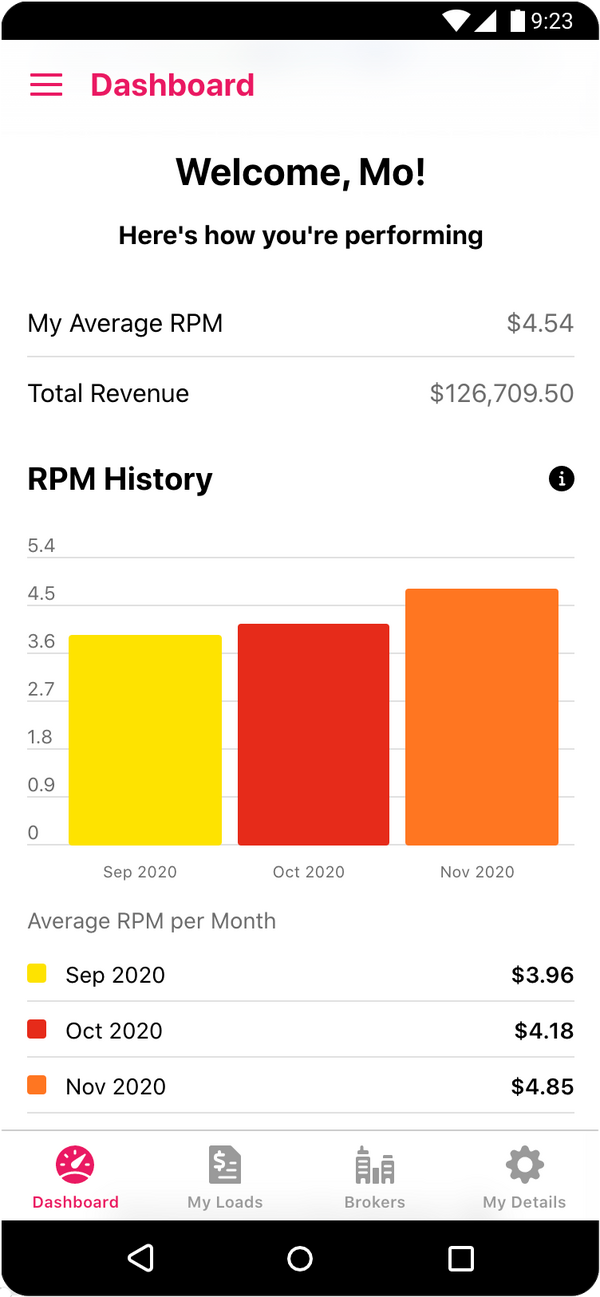Tap the red Oct 2020 legend swatch

[x=37, y=1029]
